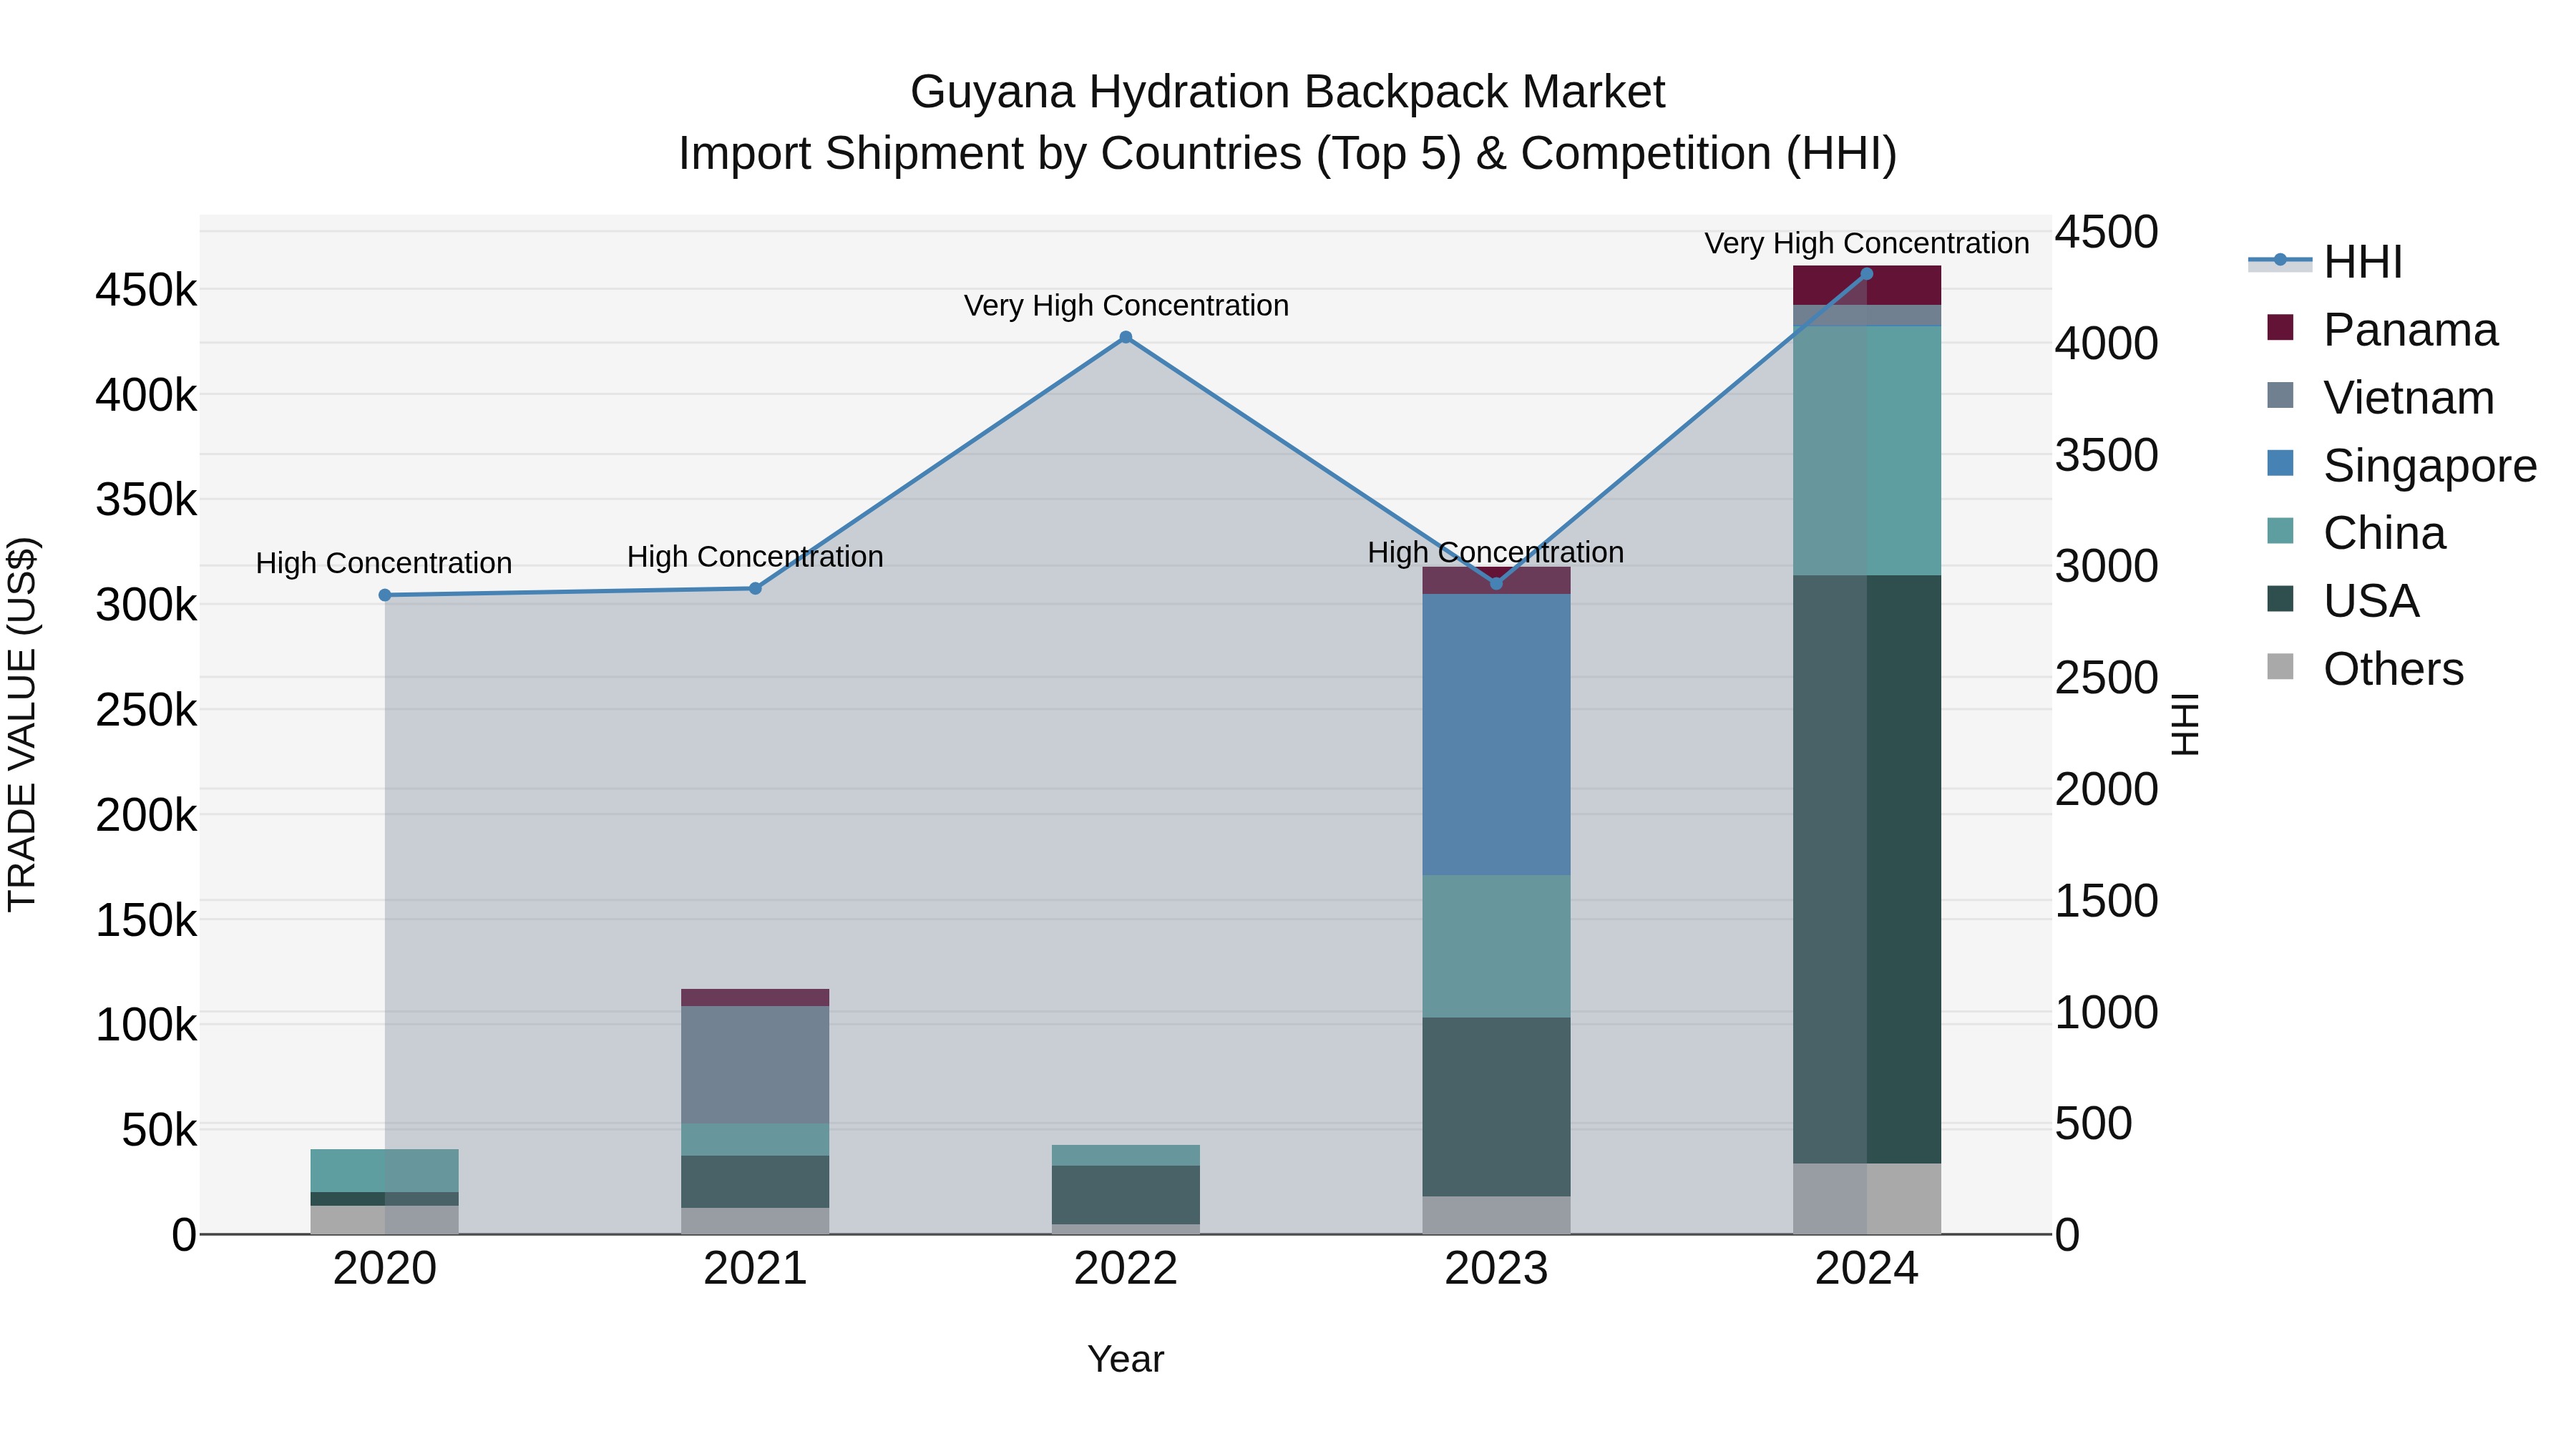
Task: Click the 2022 HHI data point
Action: (x=1126, y=337)
